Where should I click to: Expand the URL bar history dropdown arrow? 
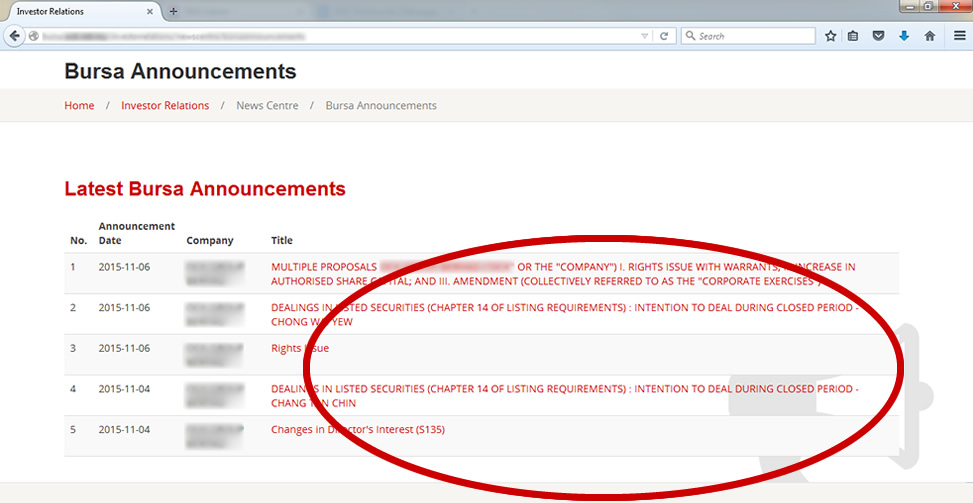click(x=645, y=36)
